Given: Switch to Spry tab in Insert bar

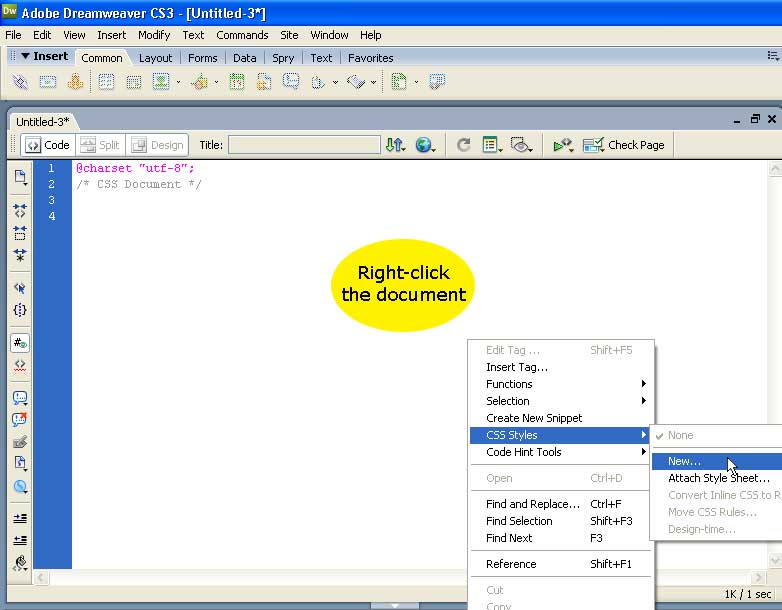Looking at the screenshot, I should click(283, 58).
